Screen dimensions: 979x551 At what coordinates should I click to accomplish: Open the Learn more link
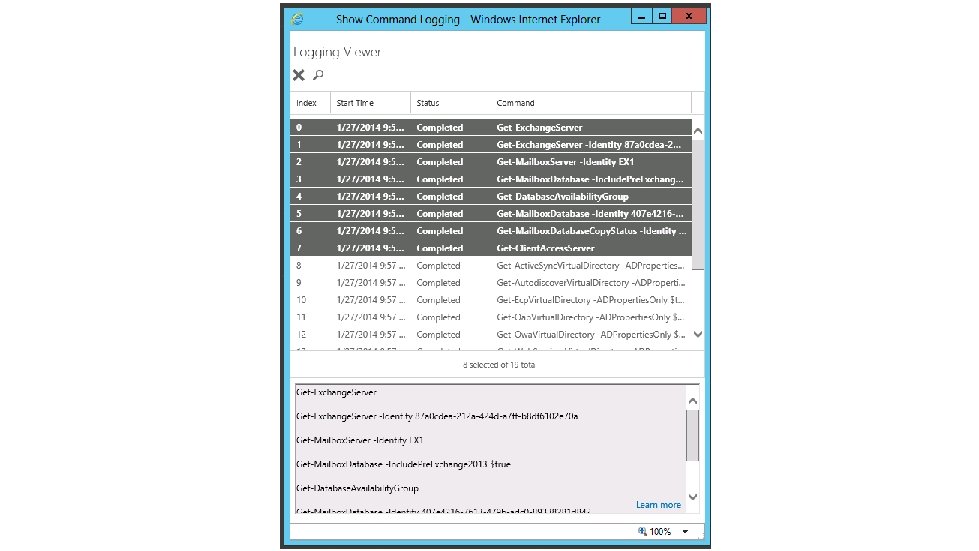pos(658,504)
